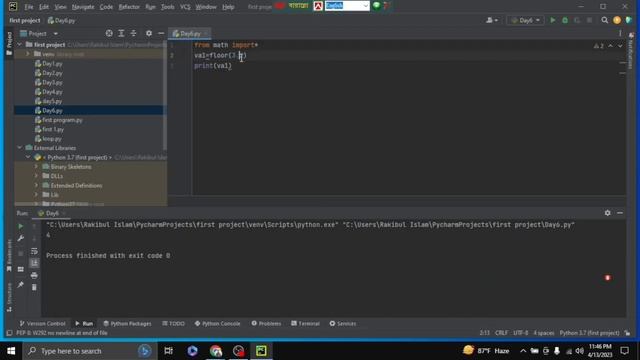Click the print icon in Run panel

[x=34, y=276]
